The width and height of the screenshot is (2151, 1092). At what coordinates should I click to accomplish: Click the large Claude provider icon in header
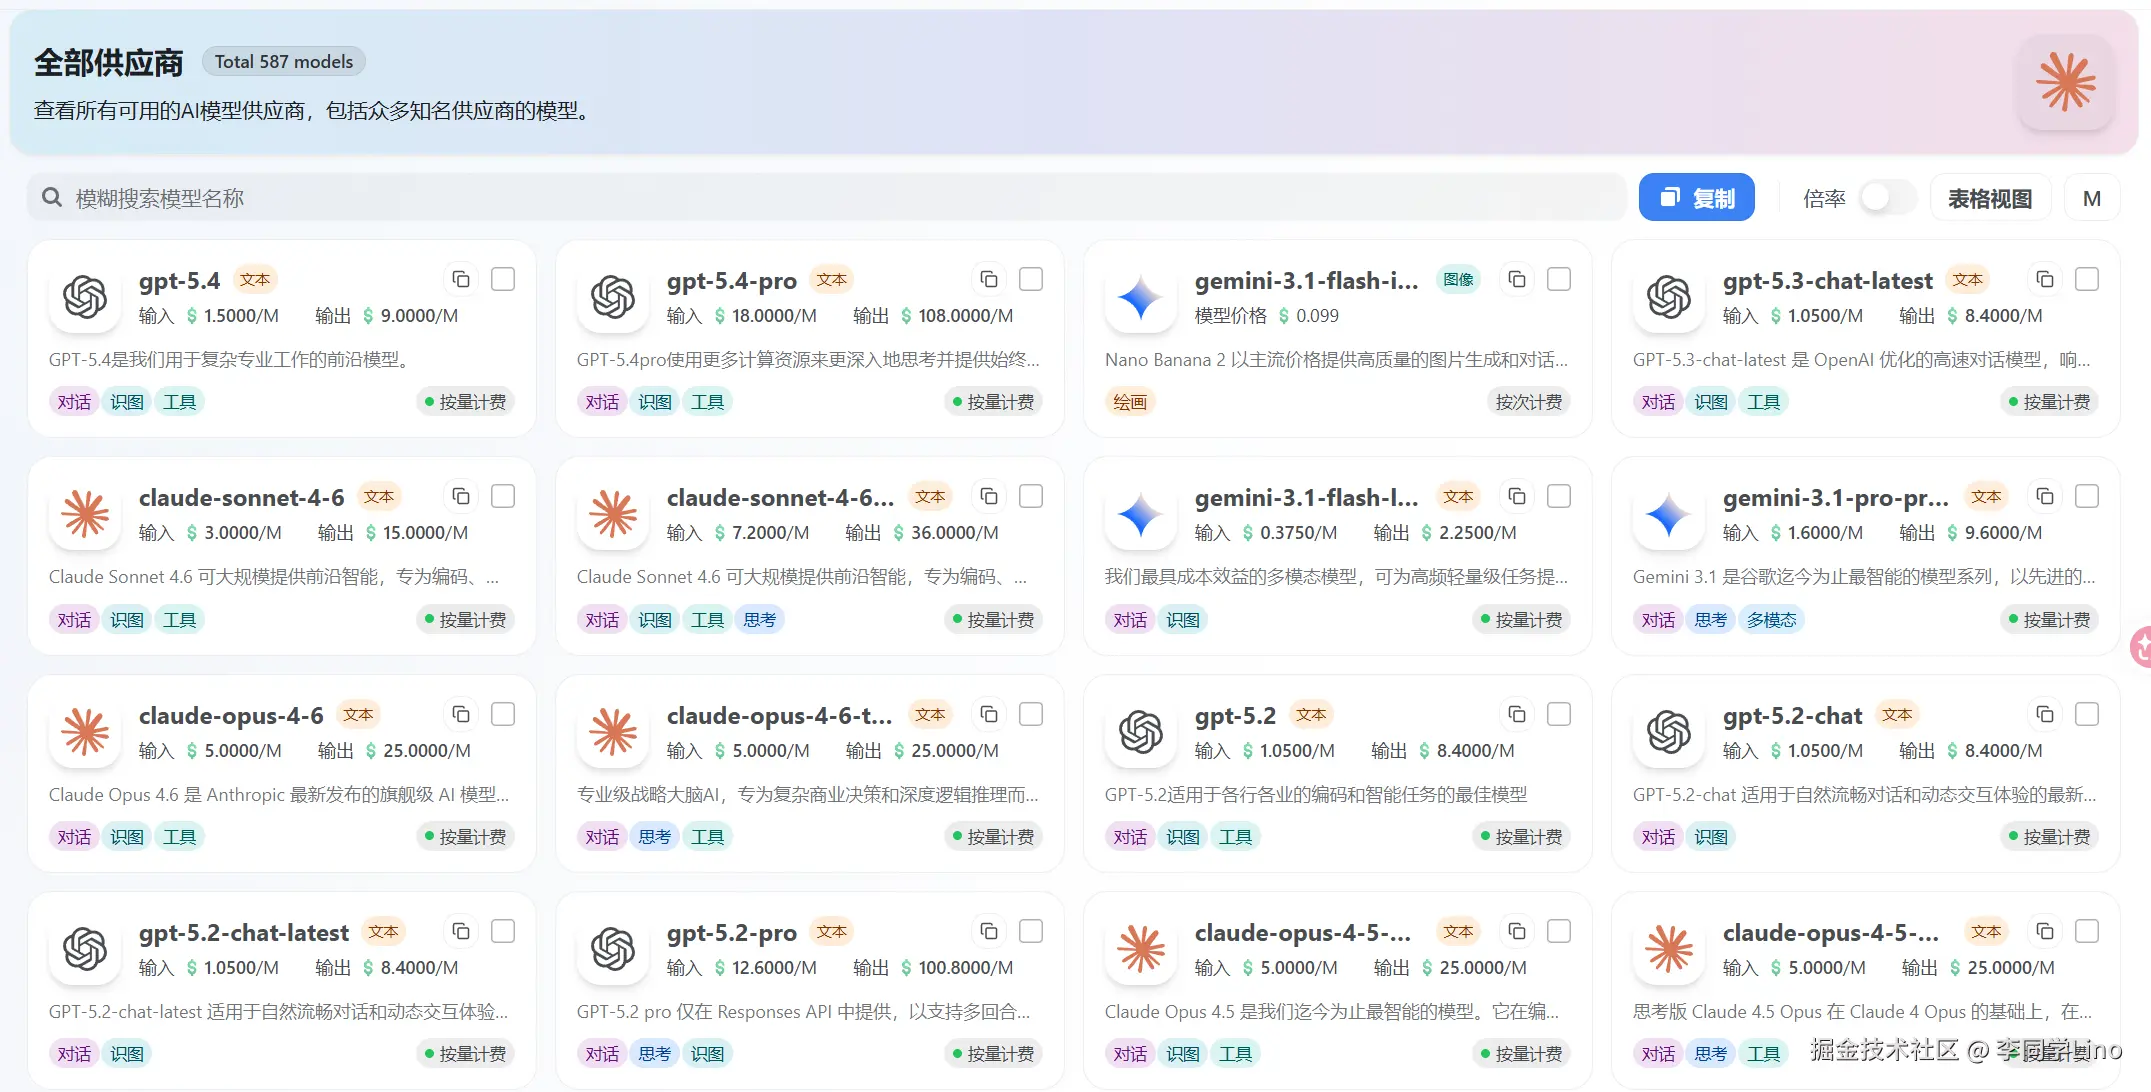2066,83
